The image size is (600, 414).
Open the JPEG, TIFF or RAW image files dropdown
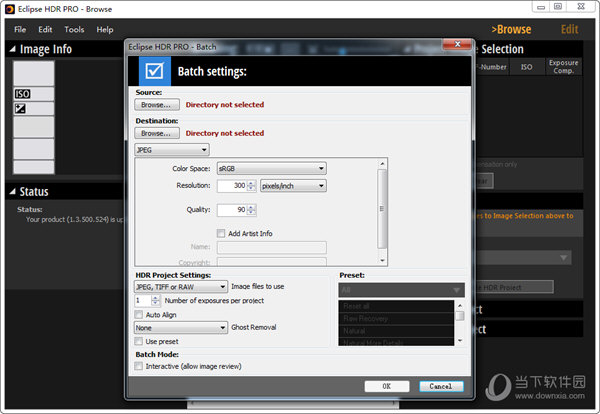click(x=181, y=287)
